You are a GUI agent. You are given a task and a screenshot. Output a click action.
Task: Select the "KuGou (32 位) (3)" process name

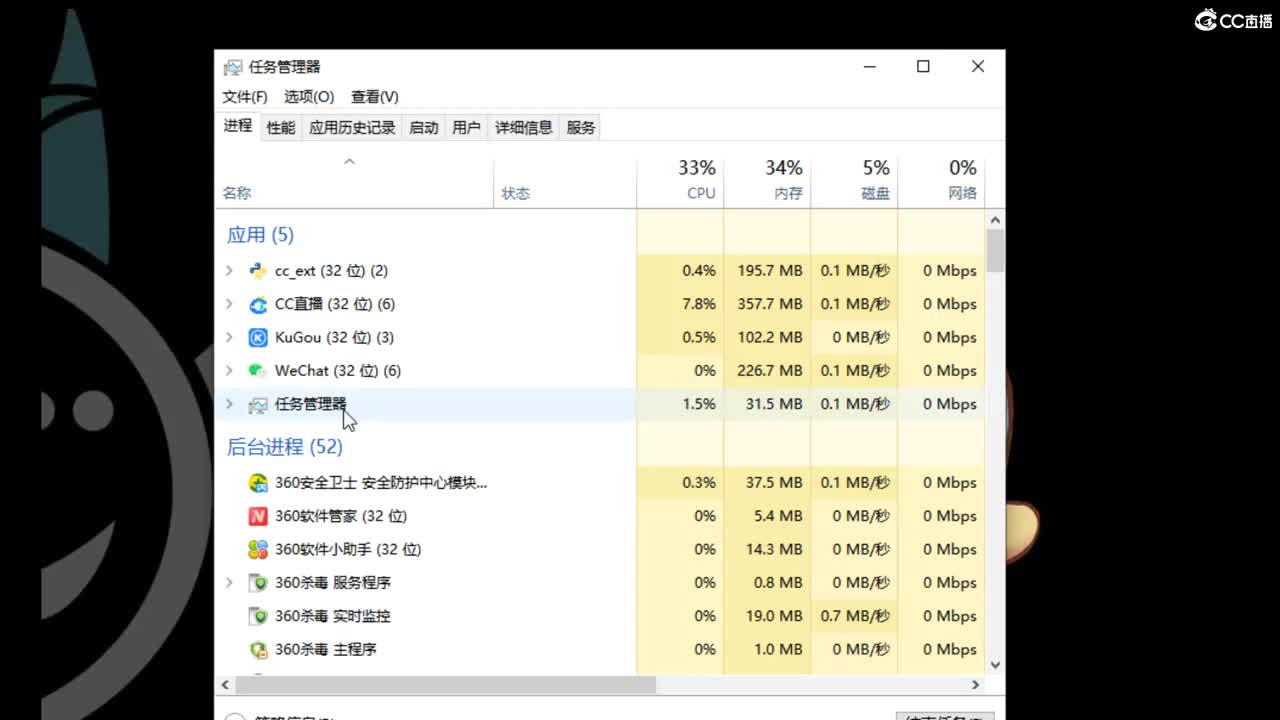pyautogui.click(x=334, y=337)
